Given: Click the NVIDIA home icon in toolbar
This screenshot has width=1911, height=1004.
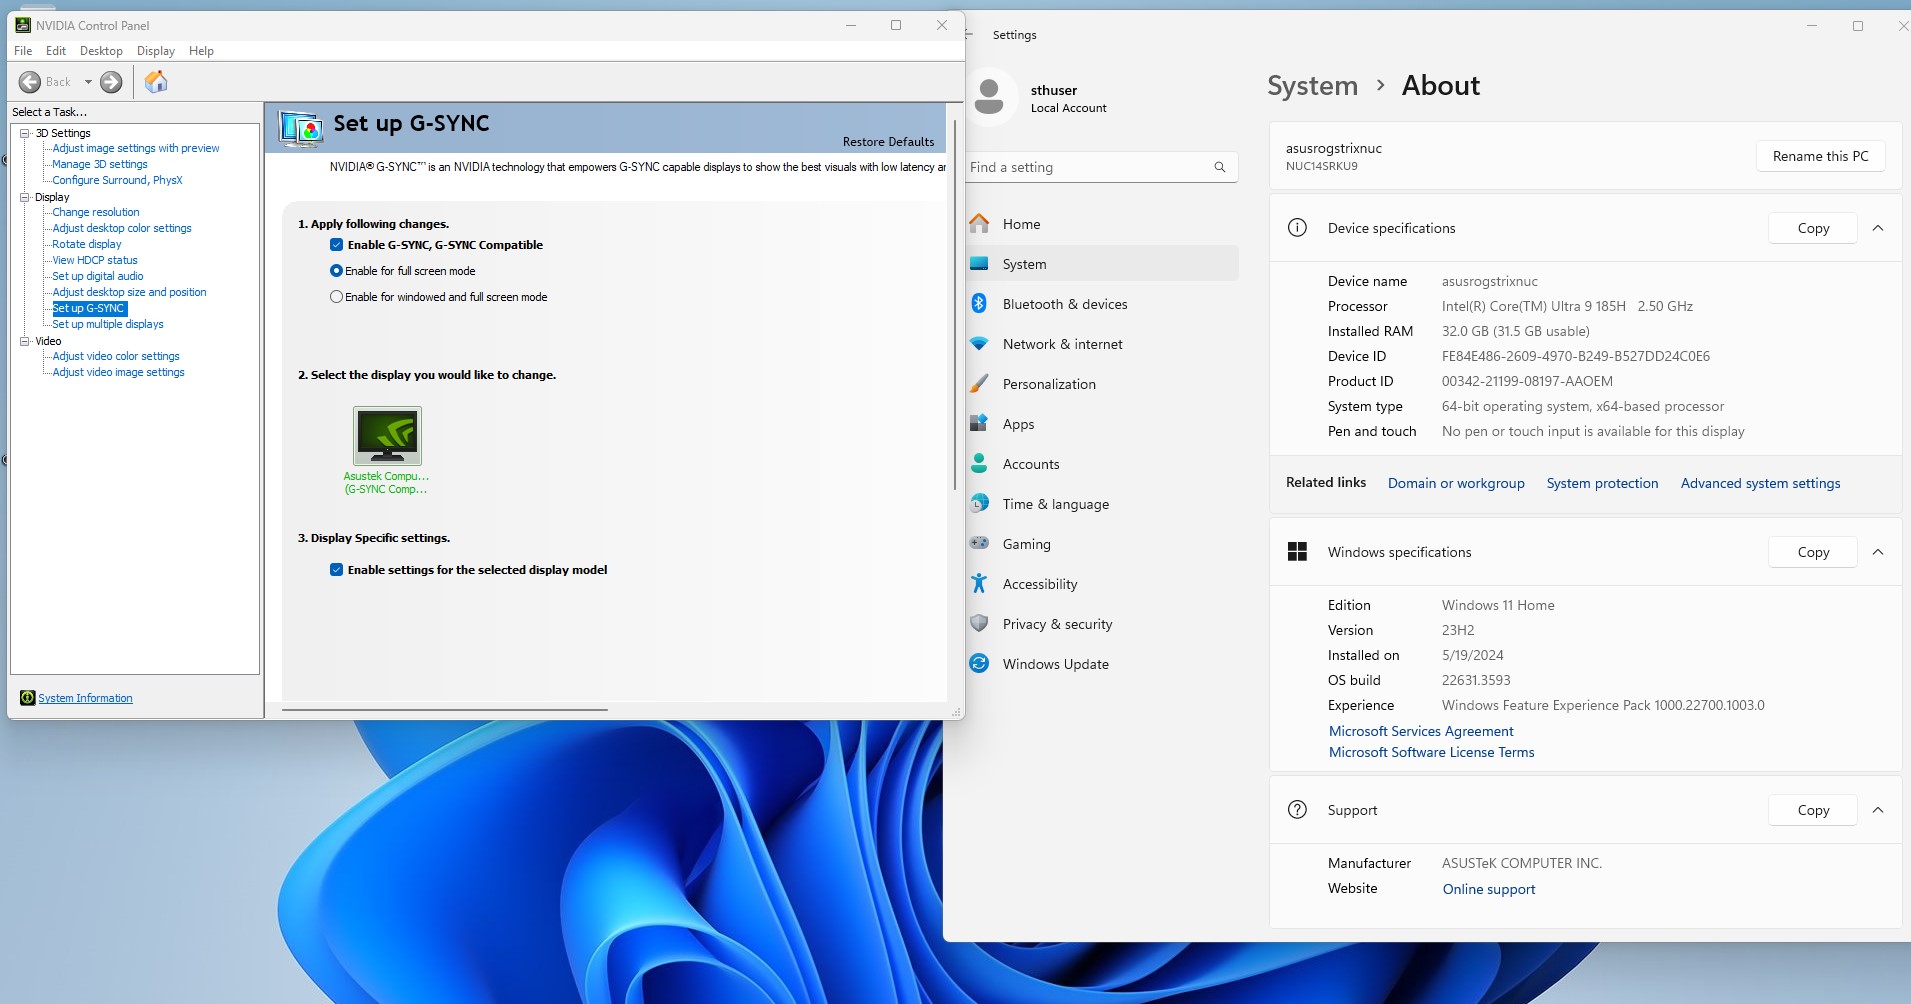Looking at the screenshot, I should 156,82.
